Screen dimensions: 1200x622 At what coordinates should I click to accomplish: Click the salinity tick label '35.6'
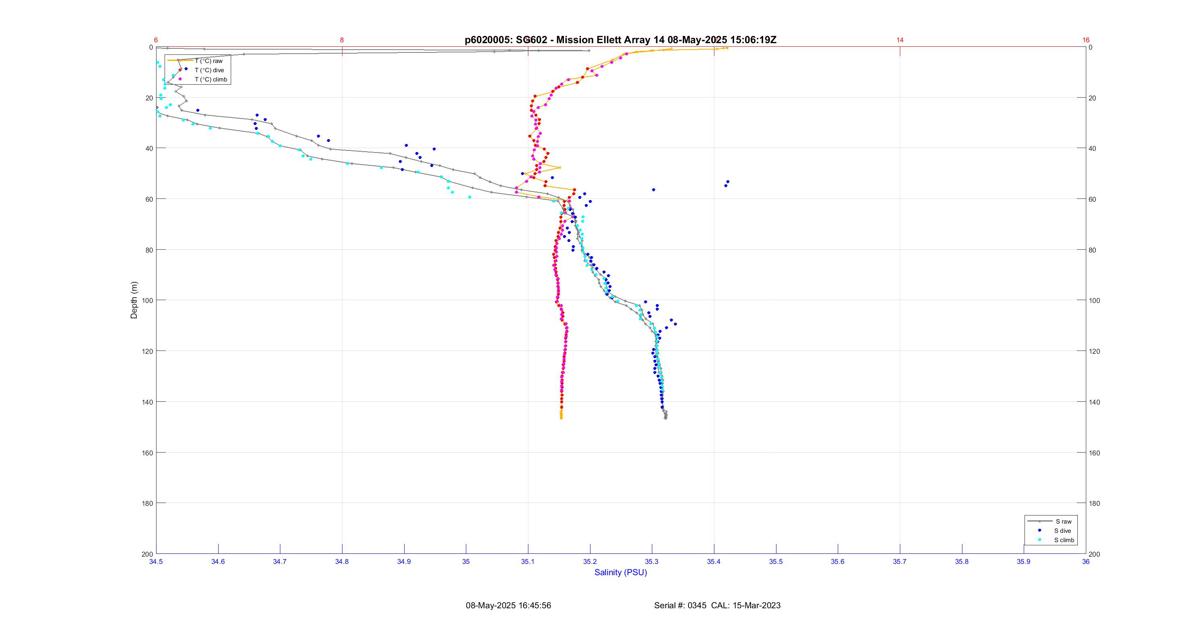click(838, 562)
